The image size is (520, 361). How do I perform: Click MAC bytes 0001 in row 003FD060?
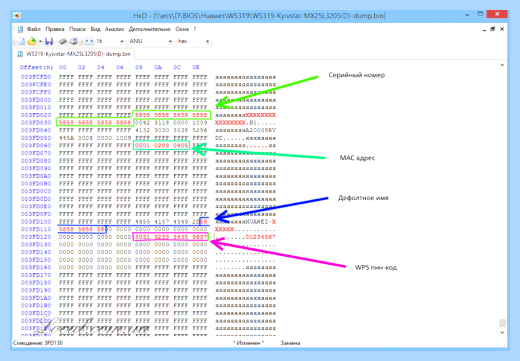pyautogui.click(x=142, y=145)
